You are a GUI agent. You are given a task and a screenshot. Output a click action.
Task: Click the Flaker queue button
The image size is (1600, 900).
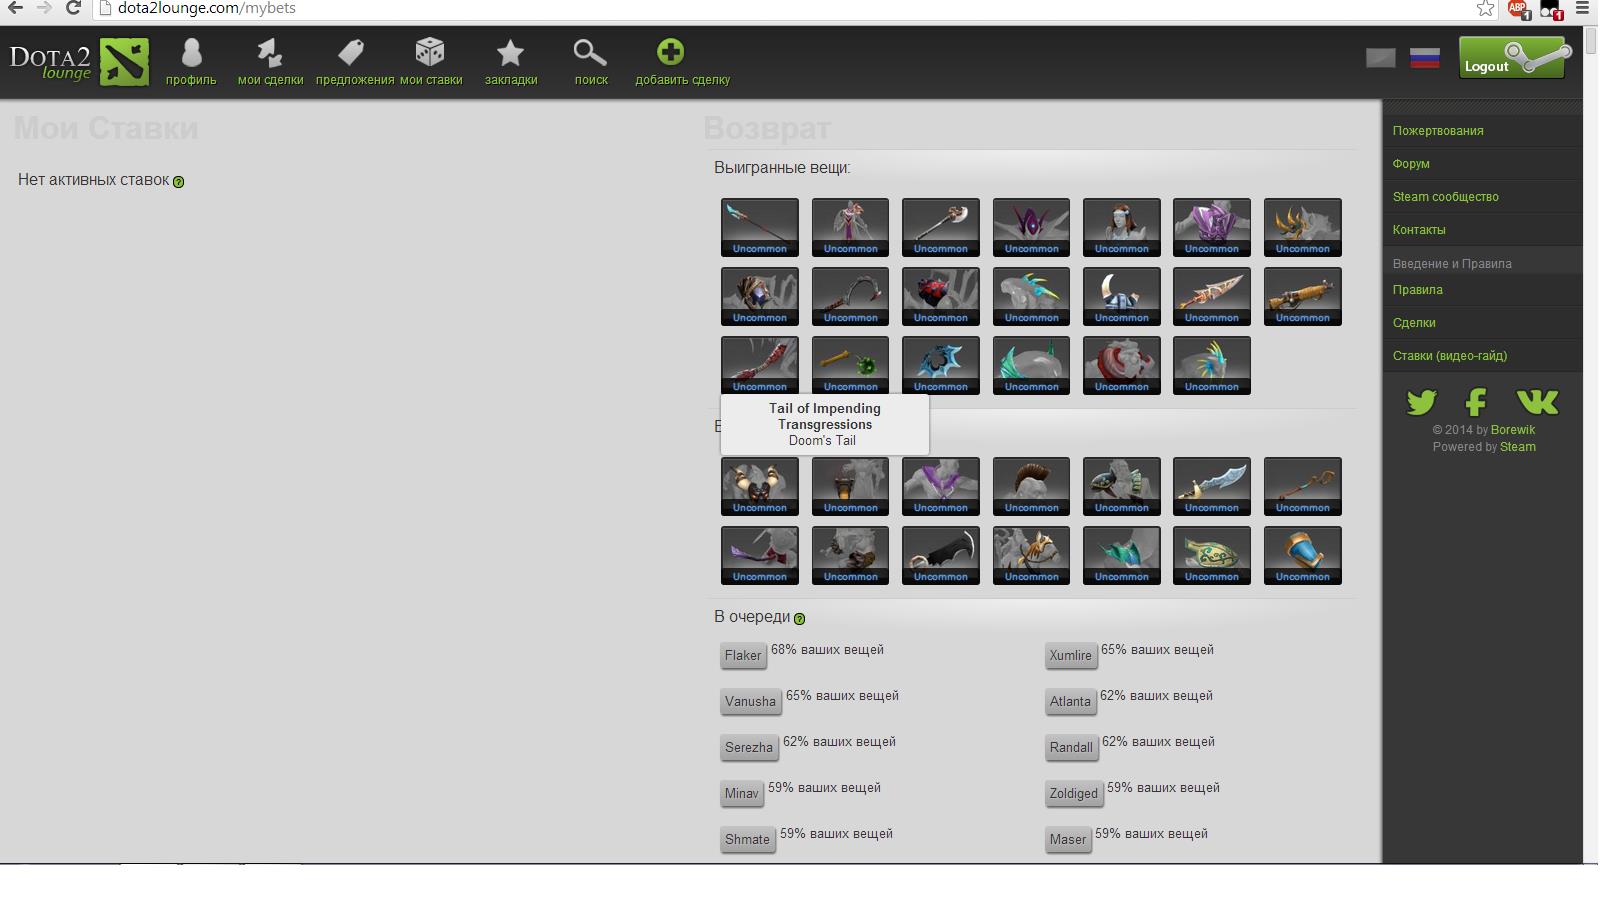[743, 656]
